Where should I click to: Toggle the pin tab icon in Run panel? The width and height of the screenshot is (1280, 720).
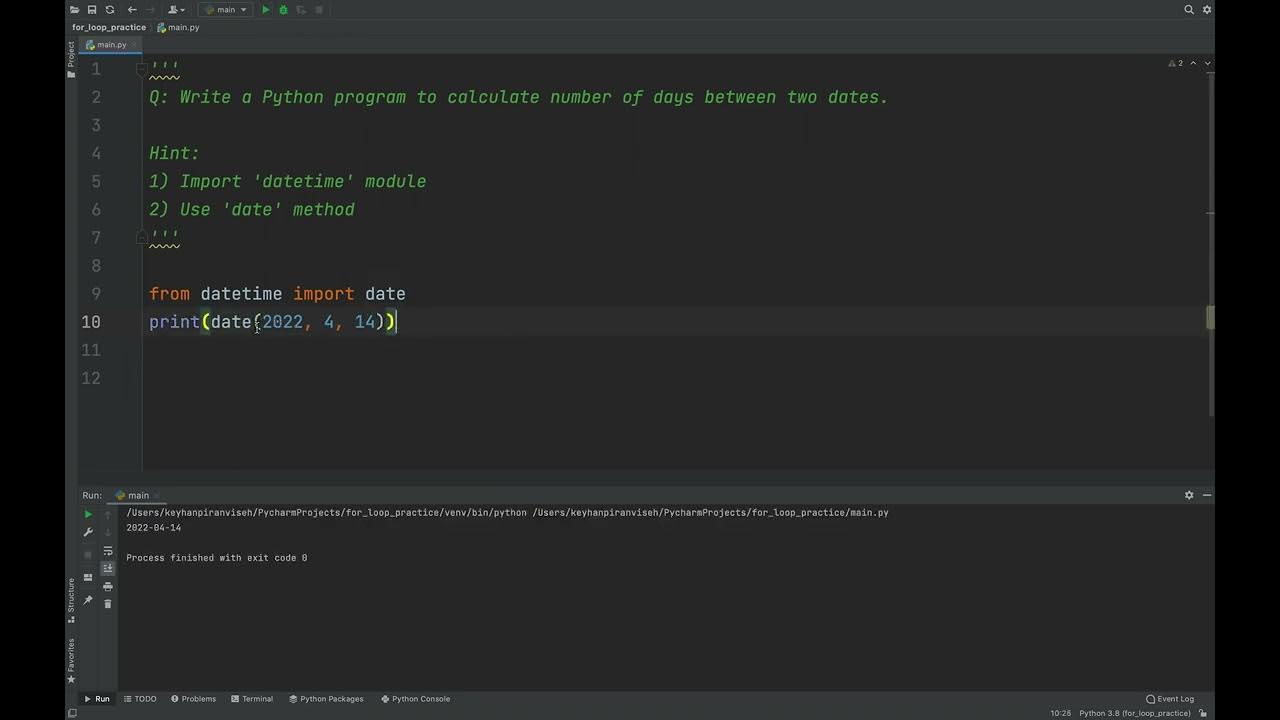88,600
